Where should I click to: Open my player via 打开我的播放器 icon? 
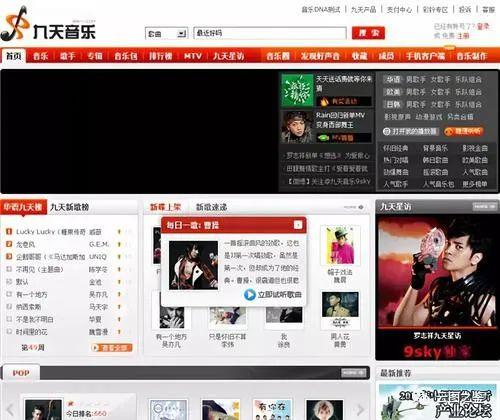(x=386, y=131)
